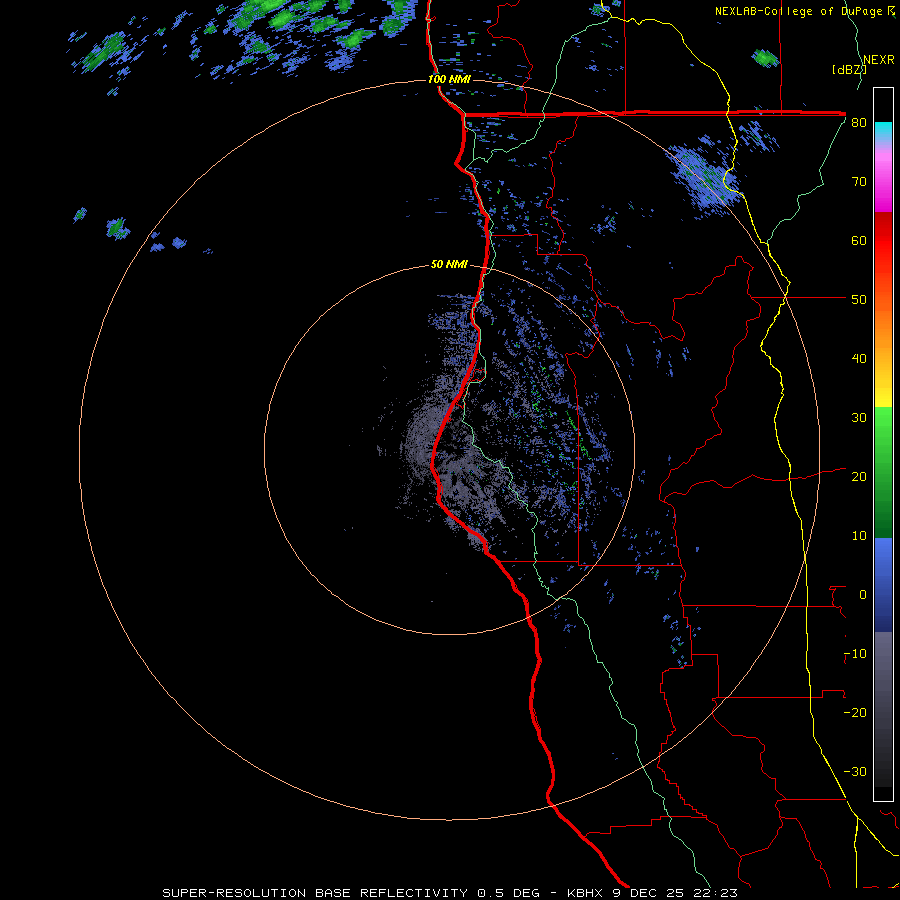900x900 pixels.
Task: Click the green segment of the reflectivity color bar
Action: (883, 472)
